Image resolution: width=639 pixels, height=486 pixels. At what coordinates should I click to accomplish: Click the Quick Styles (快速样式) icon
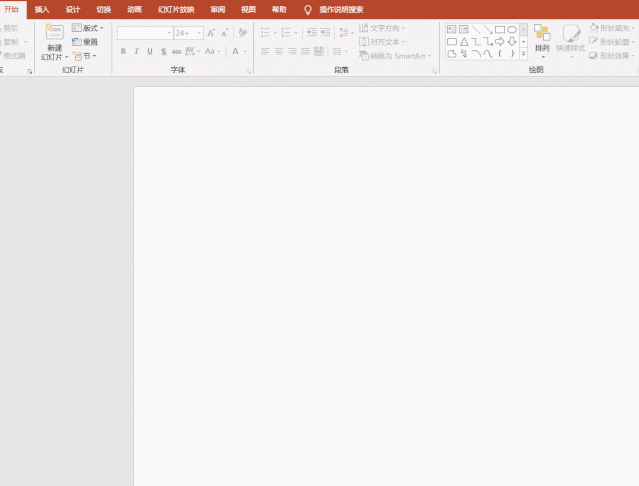(571, 34)
